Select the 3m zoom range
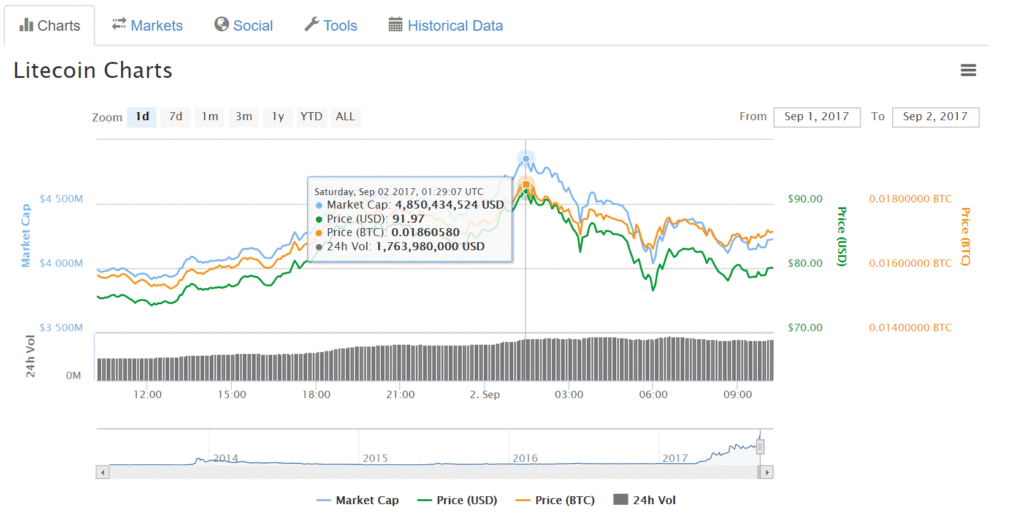Viewport: 1024px width, 514px height. pyautogui.click(x=244, y=117)
